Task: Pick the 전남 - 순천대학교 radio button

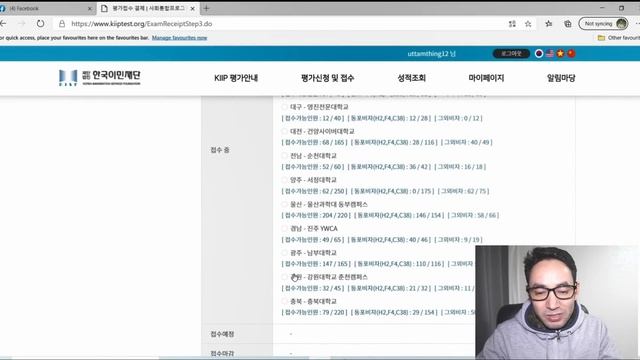Action: point(284,156)
